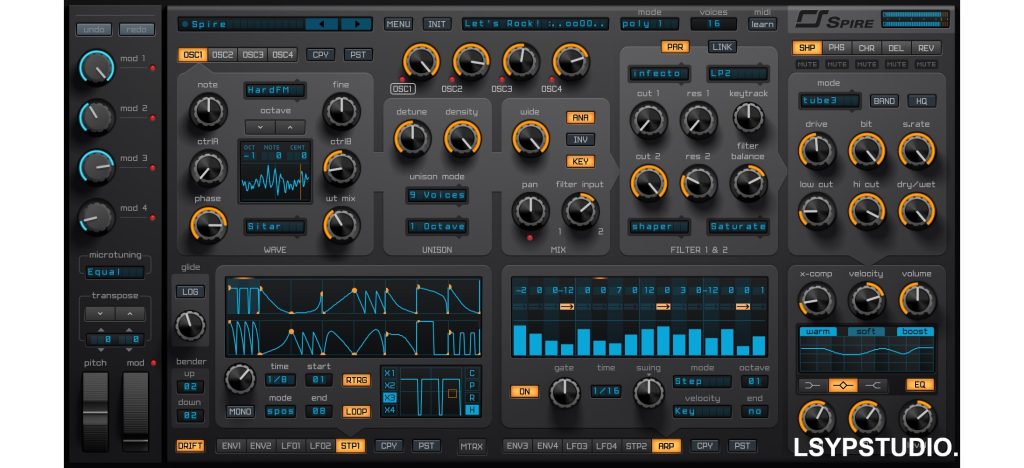Open the LP2 filter mode dropdown
Screen dimensions: 1024x468
(737, 74)
